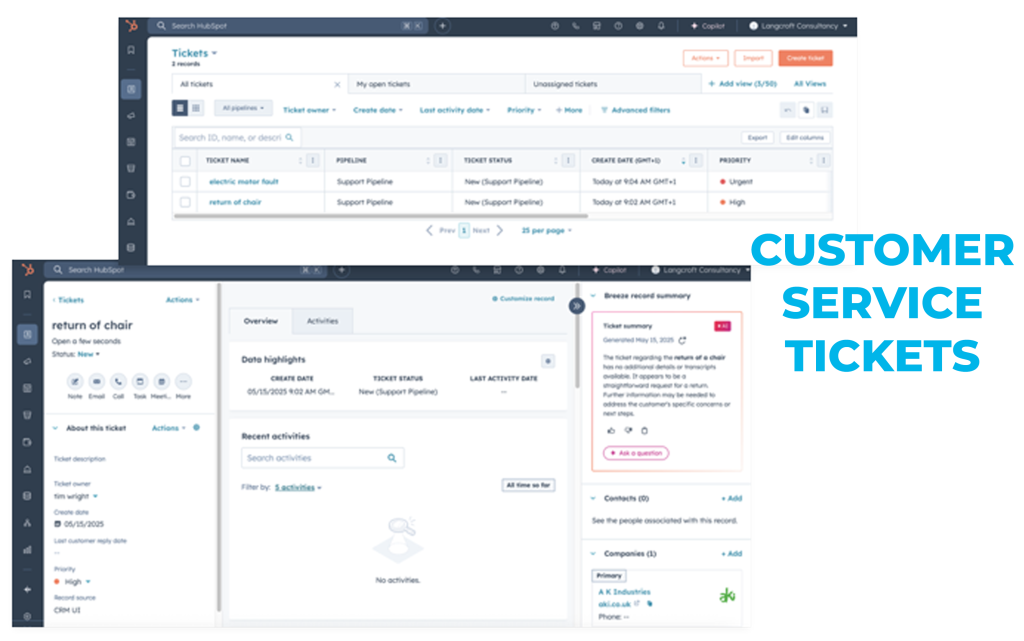Click the Search ID, name, or description field

(236, 138)
